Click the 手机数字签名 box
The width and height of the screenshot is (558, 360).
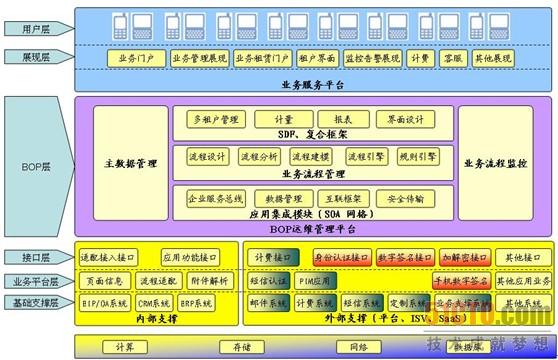(x=462, y=281)
